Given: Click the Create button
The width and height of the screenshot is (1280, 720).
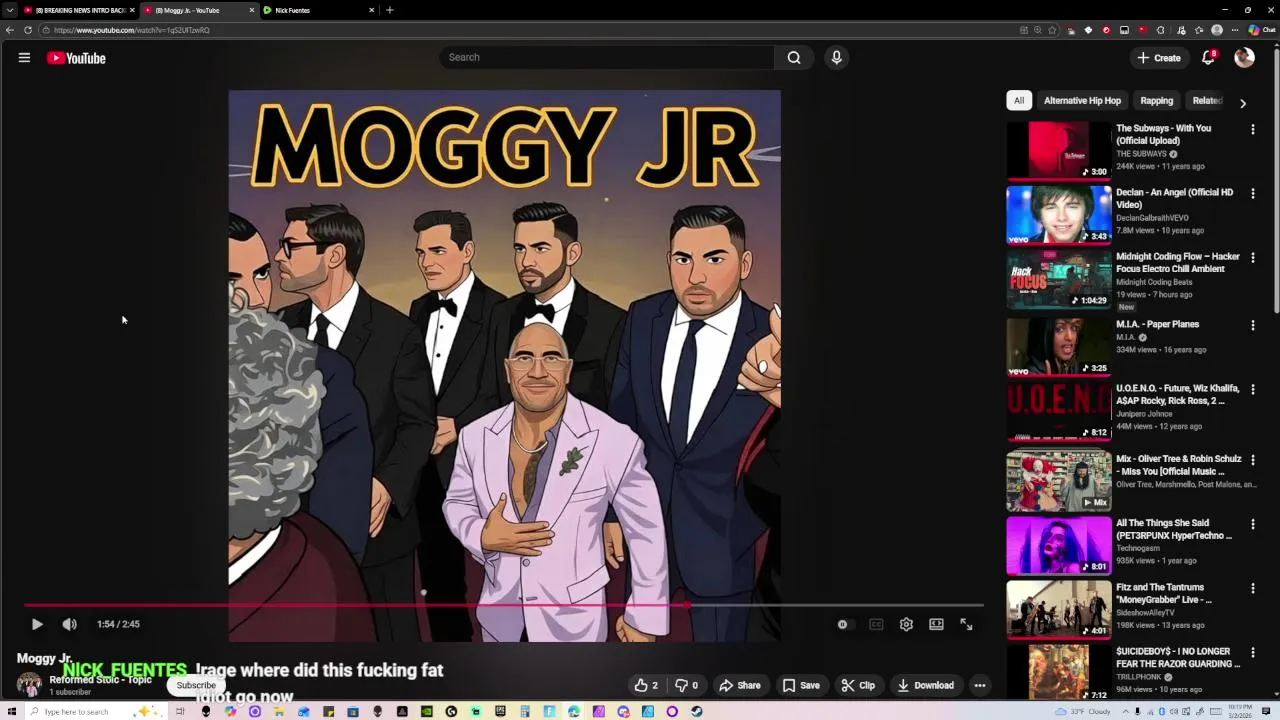Looking at the screenshot, I should click(x=1159, y=58).
